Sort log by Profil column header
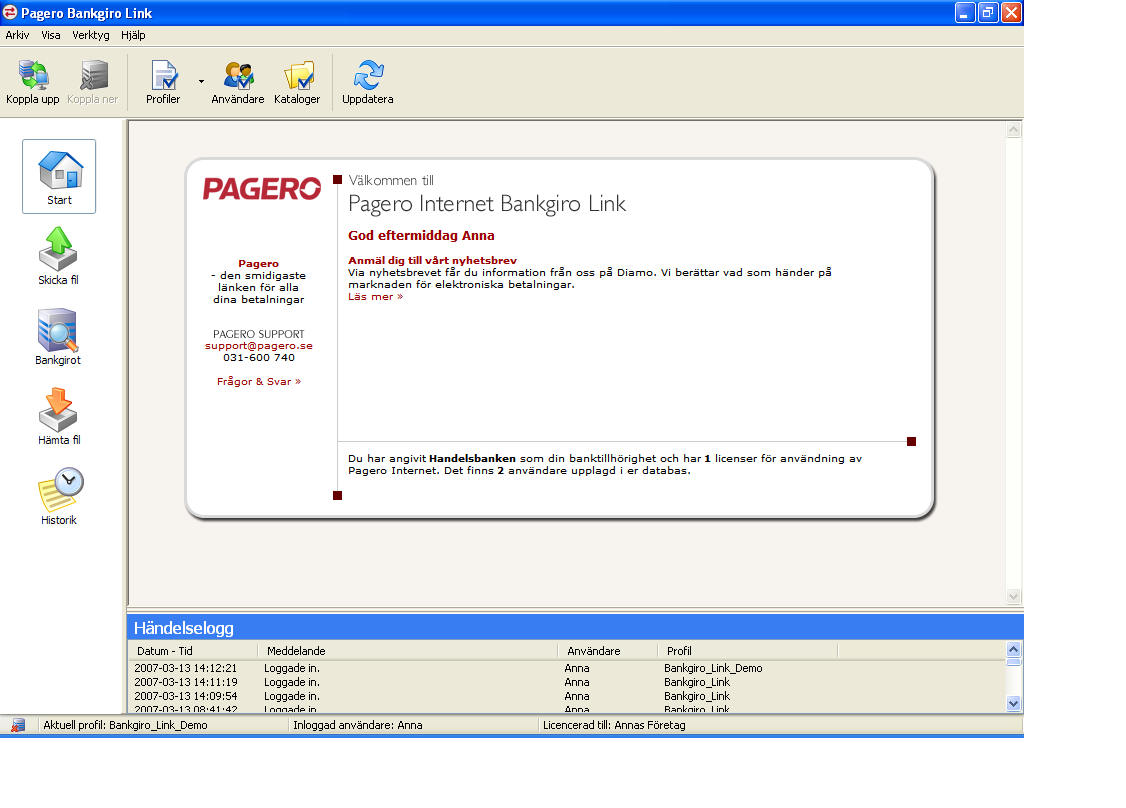Screen dimensions: 1126x808 [x=748, y=651]
